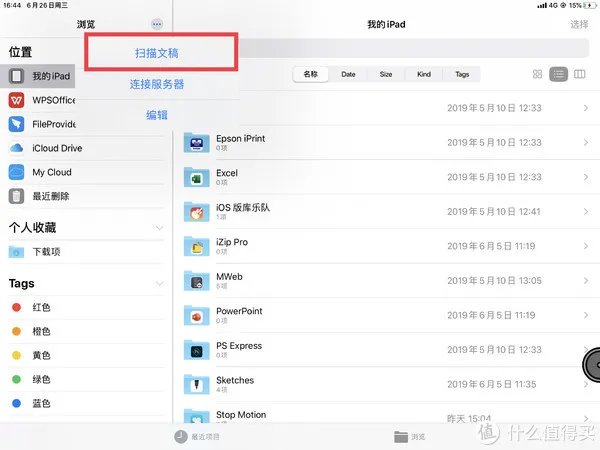Screen dimensions: 600x450
Task: Open the MWeb folder icon
Action: tap(197, 281)
